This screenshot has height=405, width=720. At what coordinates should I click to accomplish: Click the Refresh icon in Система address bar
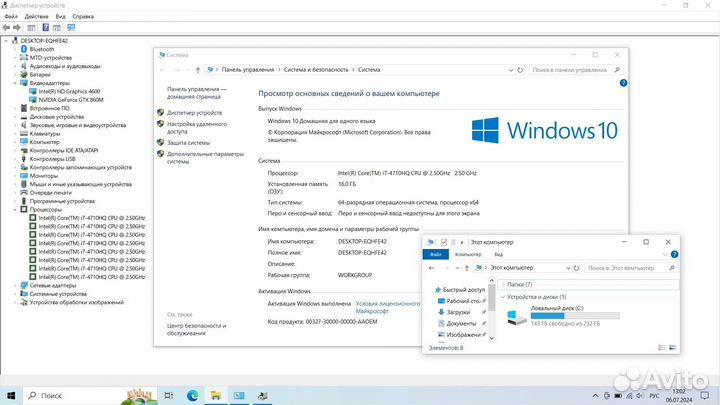point(520,70)
